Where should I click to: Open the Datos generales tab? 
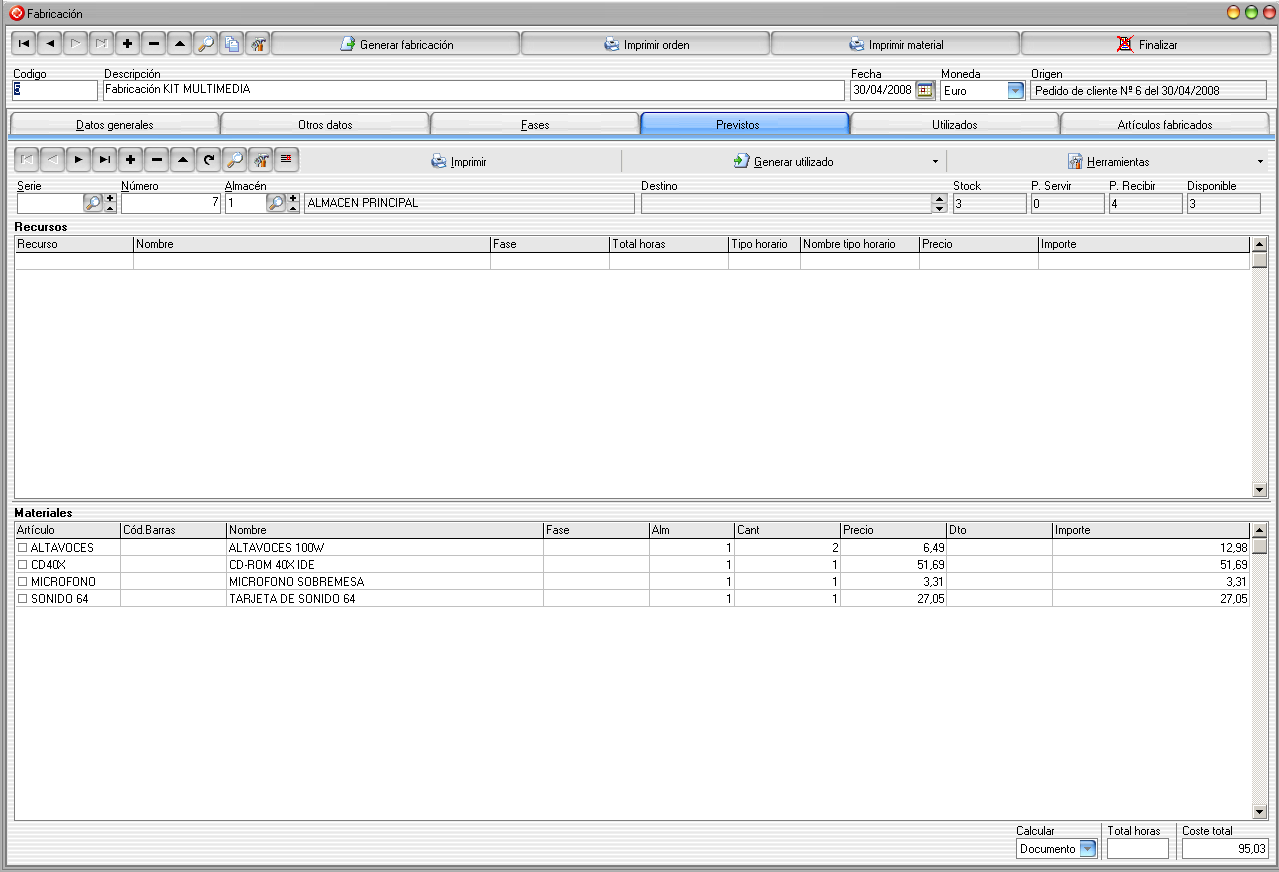click(114, 124)
